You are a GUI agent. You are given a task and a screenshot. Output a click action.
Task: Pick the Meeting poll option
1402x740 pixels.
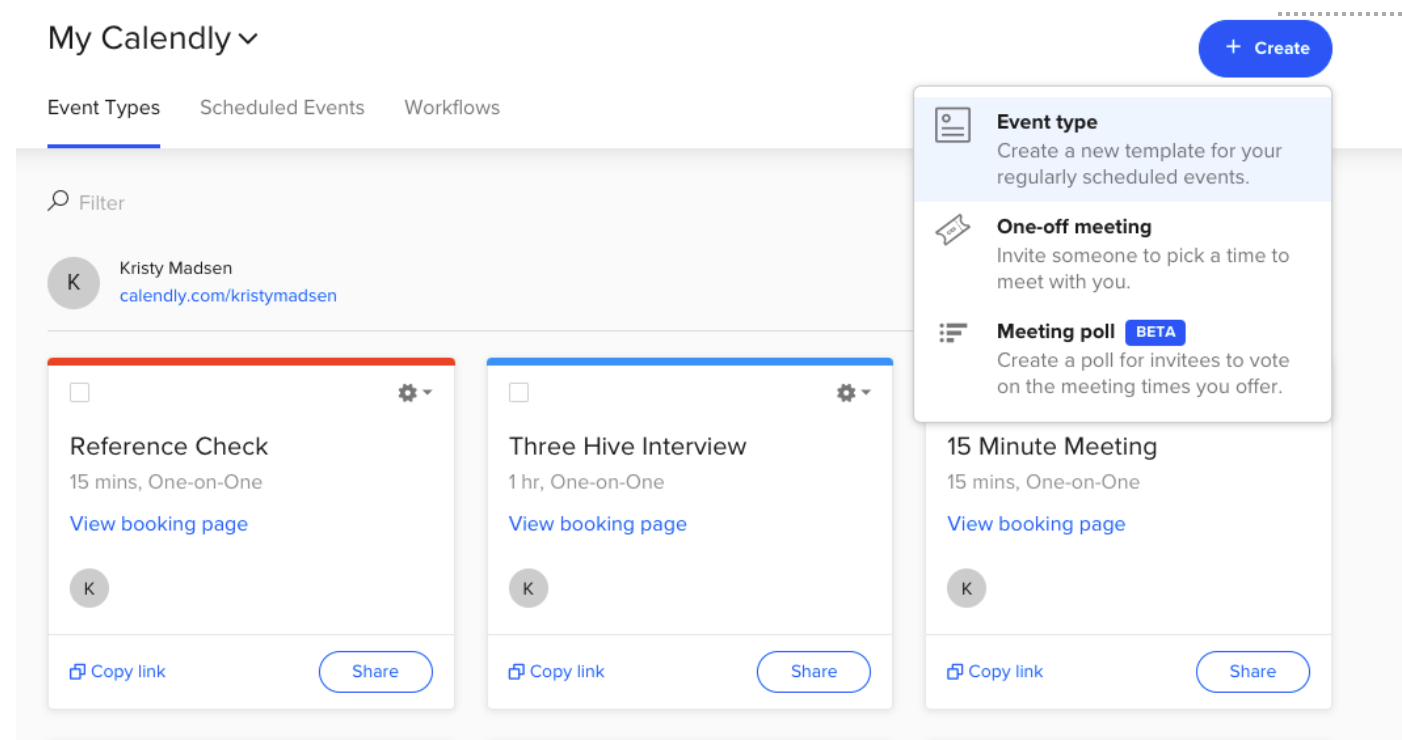point(1122,359)
